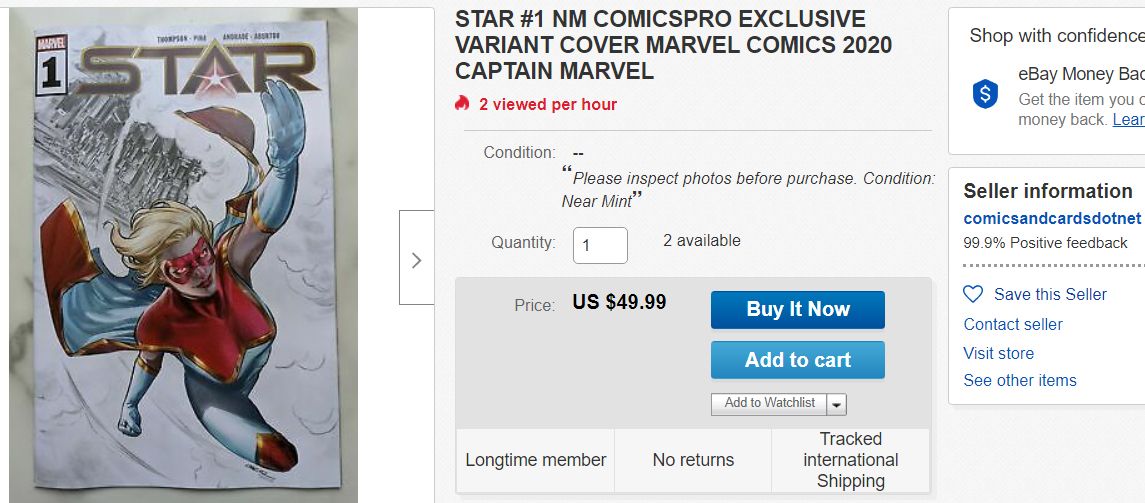Open the comicsandcardsdotnet seller profile link

coord(1052,218)
